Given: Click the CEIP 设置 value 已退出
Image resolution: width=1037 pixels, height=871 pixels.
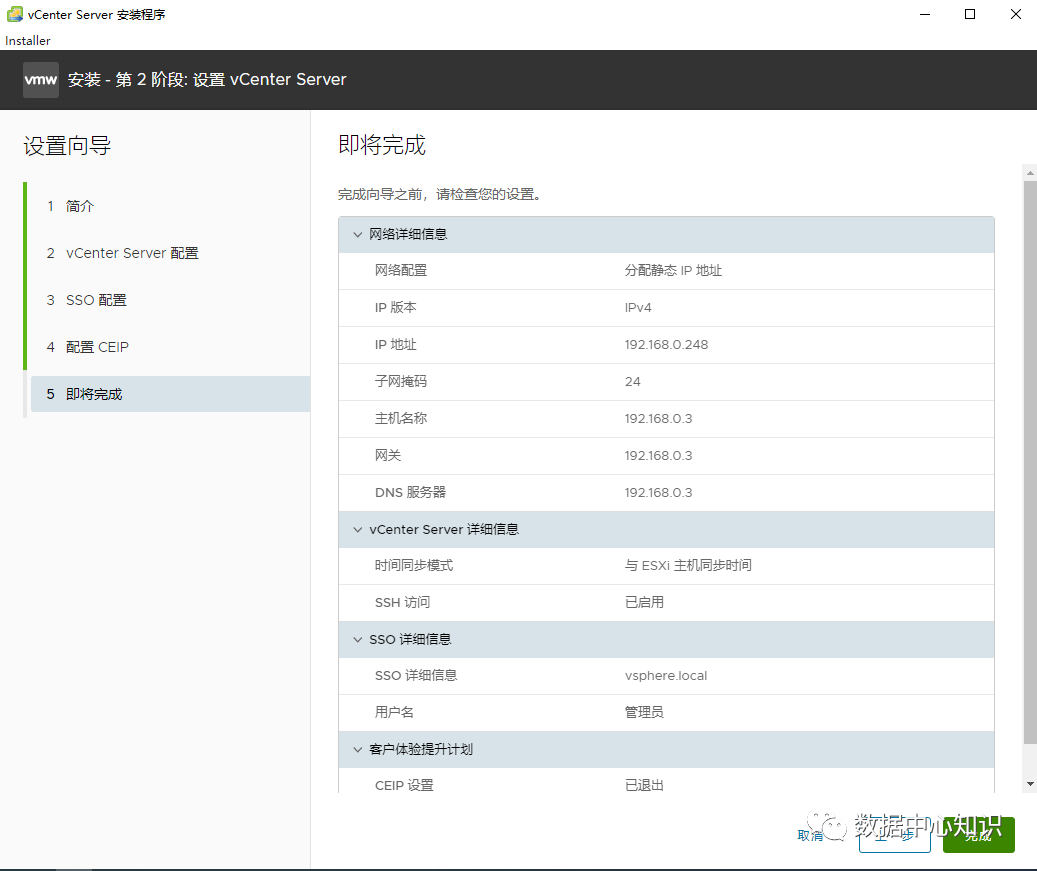Looking at the screenshot, I should [644, 785].
